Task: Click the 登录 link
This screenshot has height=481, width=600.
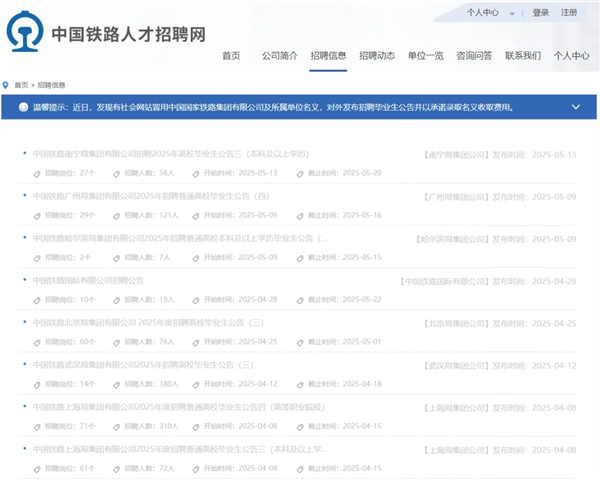Action: [x=541, y=13]
